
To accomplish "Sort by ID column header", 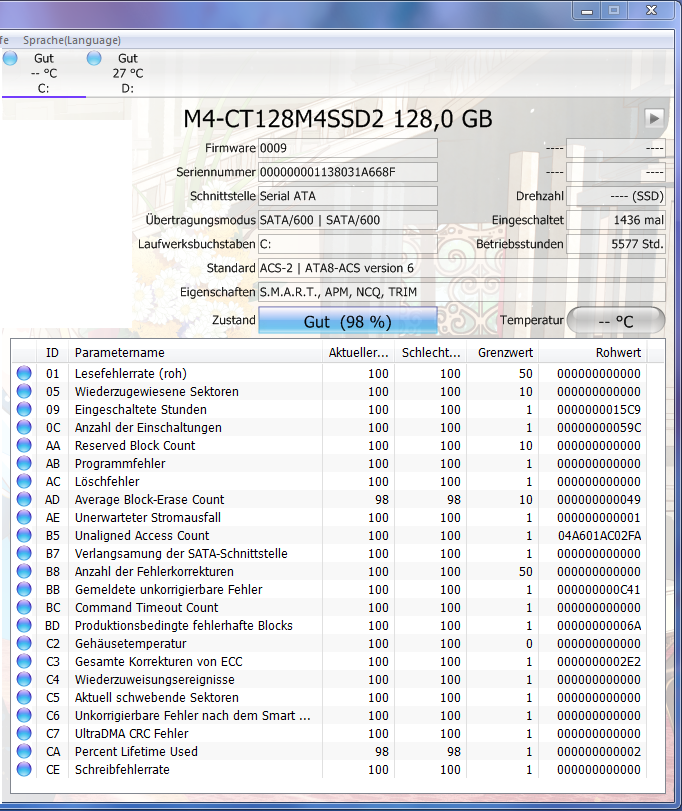I will click(52, 353).
